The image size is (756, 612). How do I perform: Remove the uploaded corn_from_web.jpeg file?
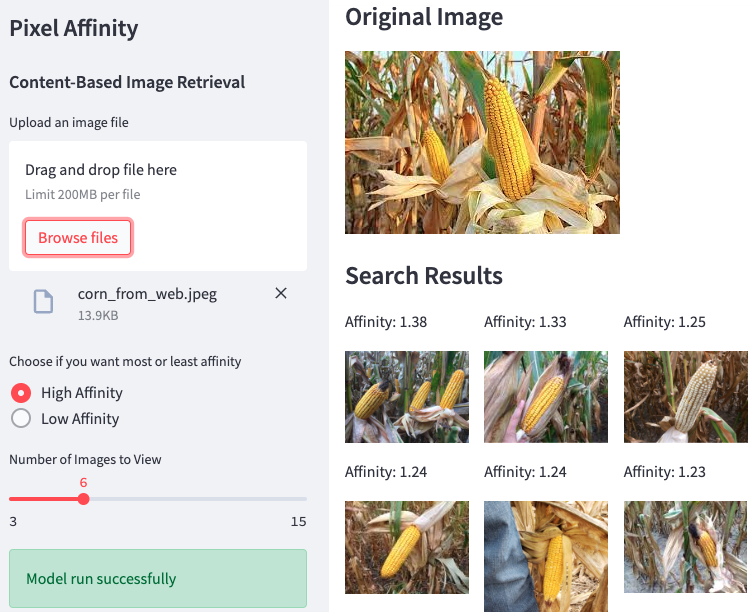pos(281,293)
